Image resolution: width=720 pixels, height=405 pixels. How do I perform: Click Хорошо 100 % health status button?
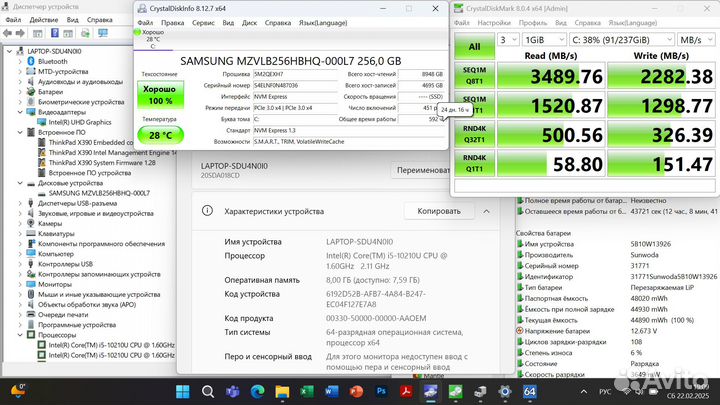tap(160, 95)
